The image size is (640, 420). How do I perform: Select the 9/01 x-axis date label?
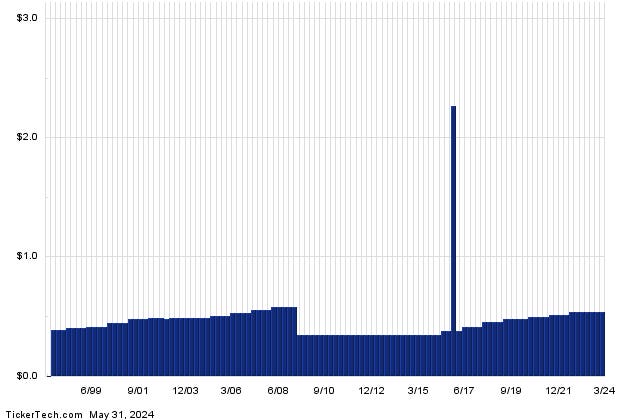click(x=138, y=391)
